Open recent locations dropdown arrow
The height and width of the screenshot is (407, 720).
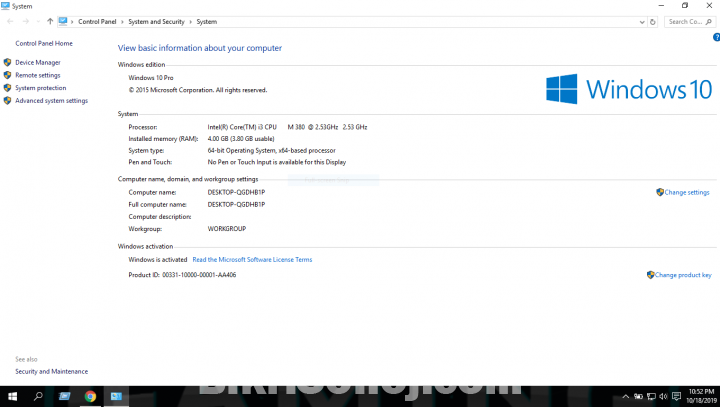point(38,22)
